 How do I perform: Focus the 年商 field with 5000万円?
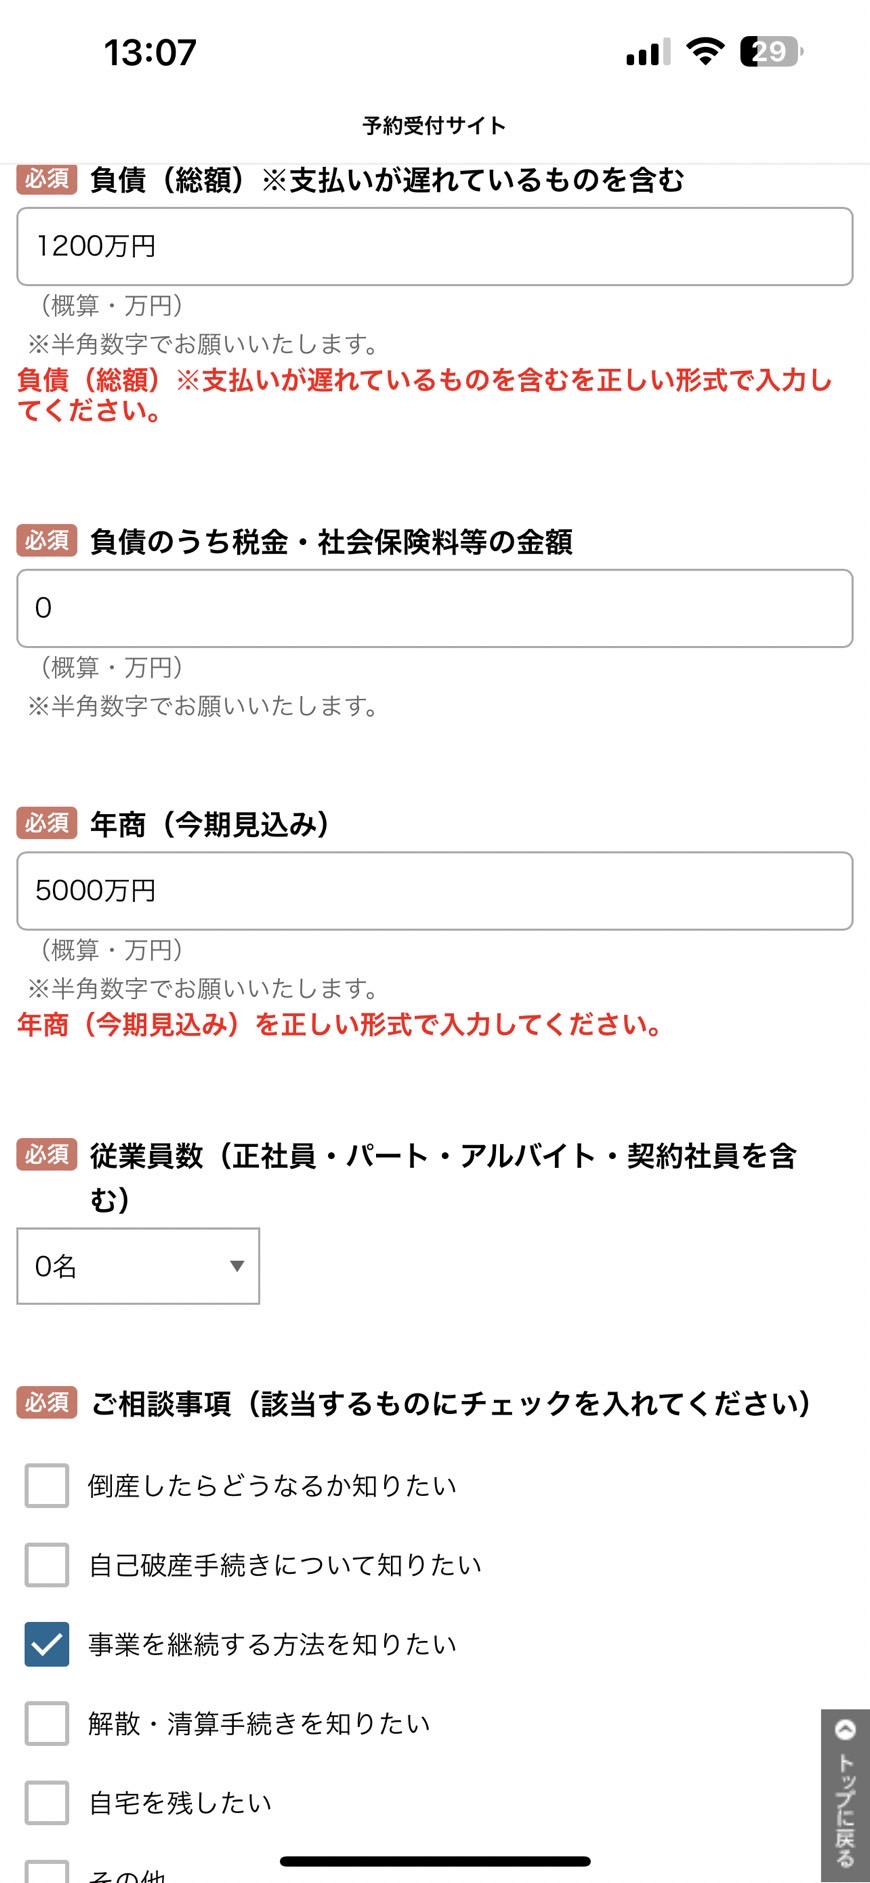(435, 891)
